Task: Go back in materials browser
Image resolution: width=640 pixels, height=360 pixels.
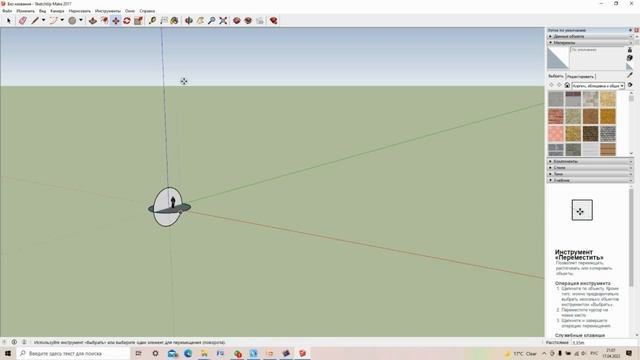Action: click(x=551, y=85)
